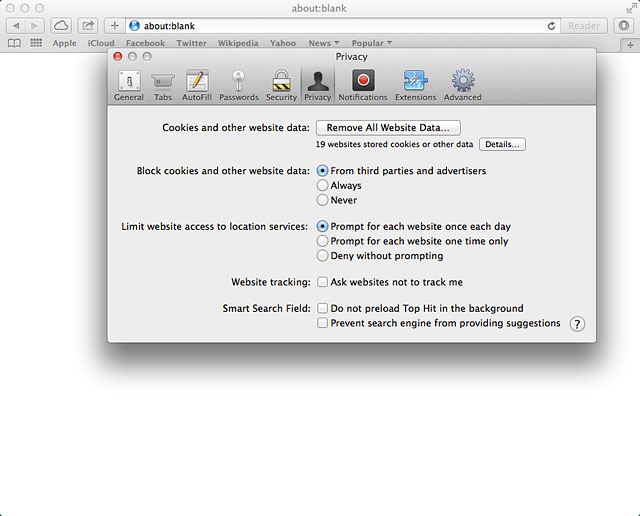Open the Security preferences pane
The width and height of the screenshot is (640, 516).
pyautogui.click(x=281, y=85)
